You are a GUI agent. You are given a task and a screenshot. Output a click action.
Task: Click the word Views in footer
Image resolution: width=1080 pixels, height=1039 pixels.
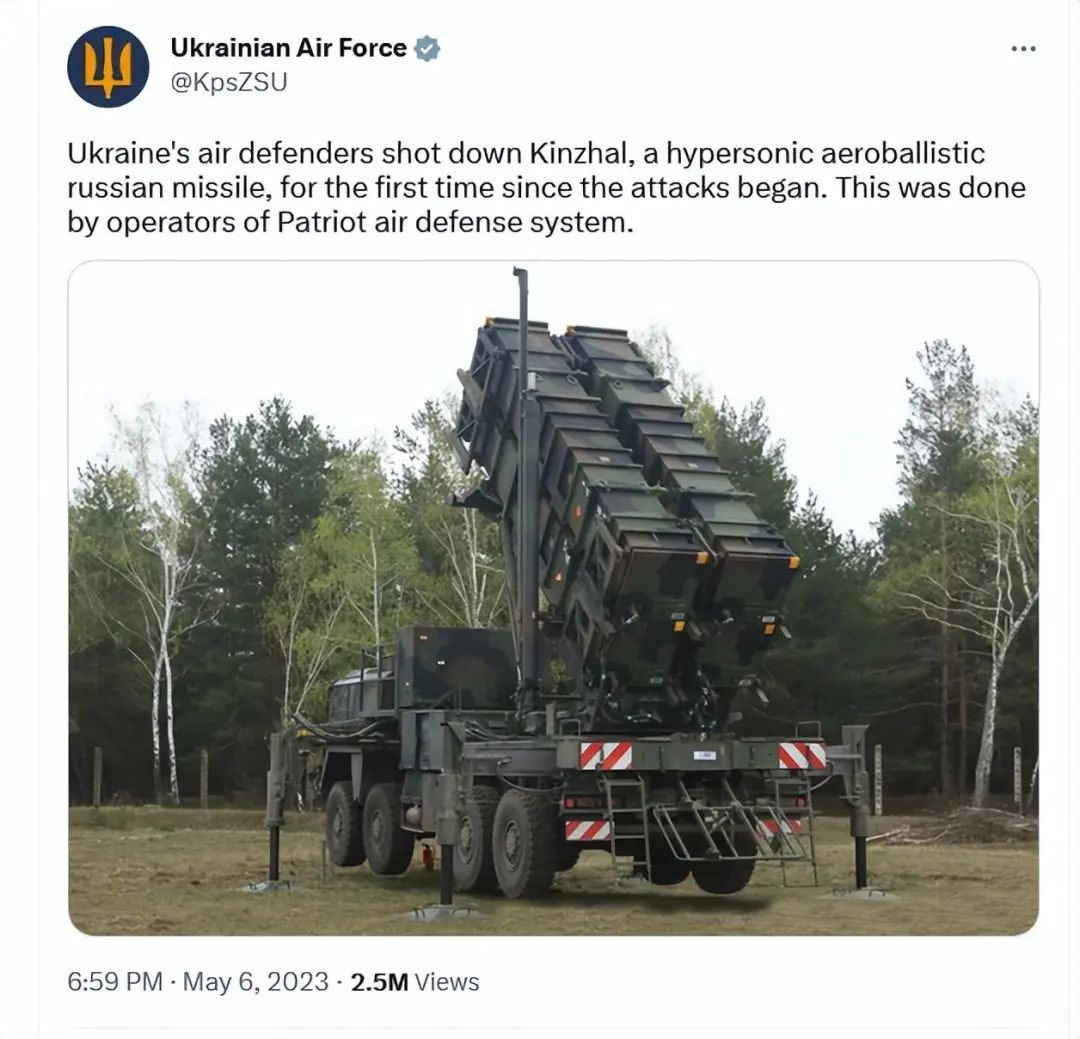[447, 981]
